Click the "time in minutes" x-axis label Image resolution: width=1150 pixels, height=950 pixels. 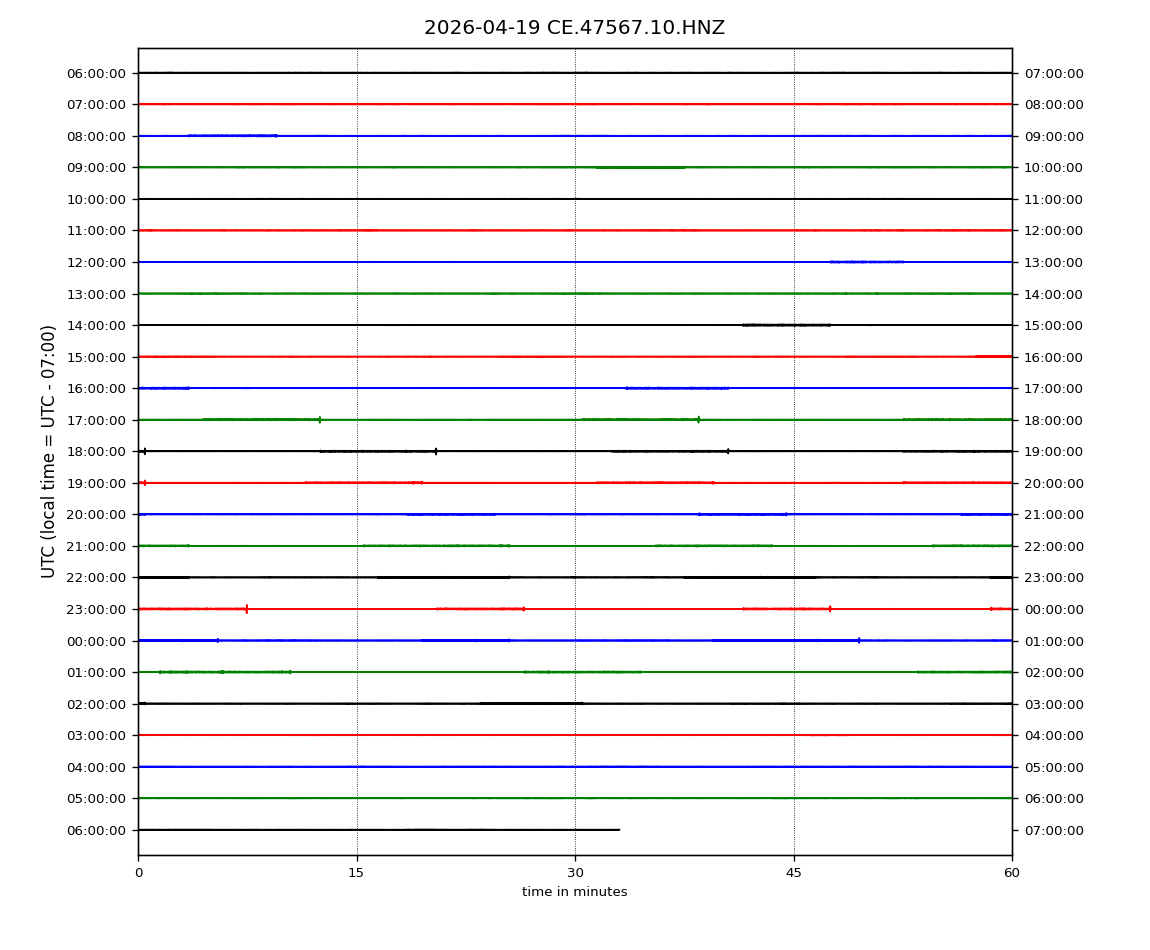(x=574, y=892)
